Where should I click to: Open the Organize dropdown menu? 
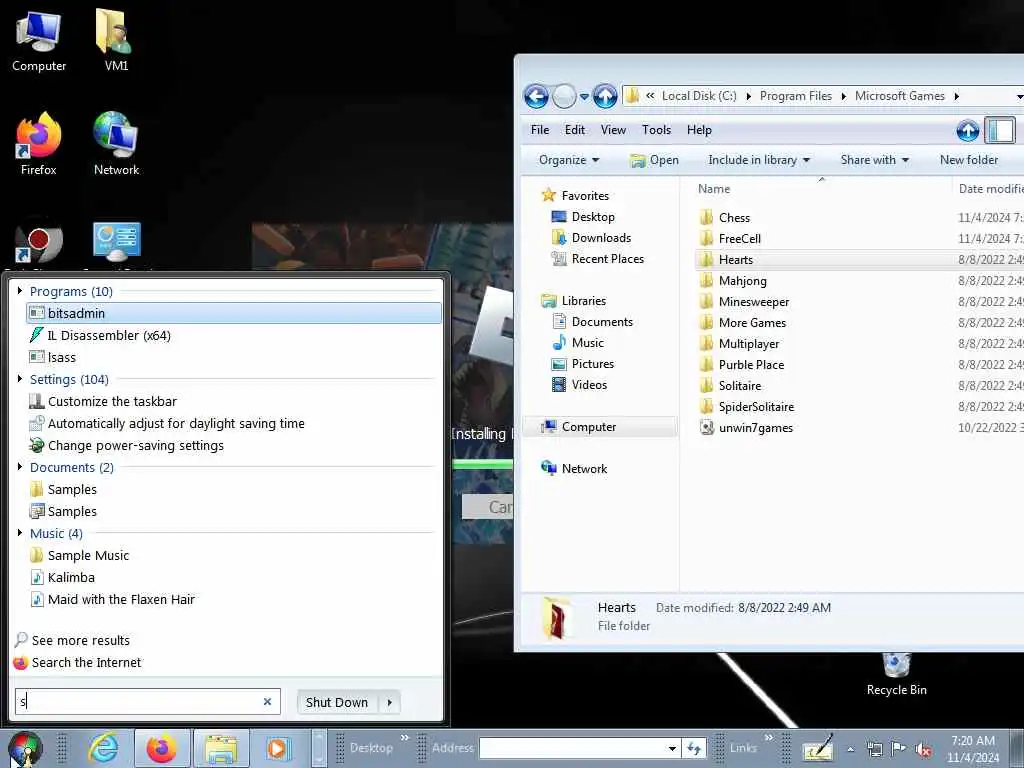(x=569, y=160)
